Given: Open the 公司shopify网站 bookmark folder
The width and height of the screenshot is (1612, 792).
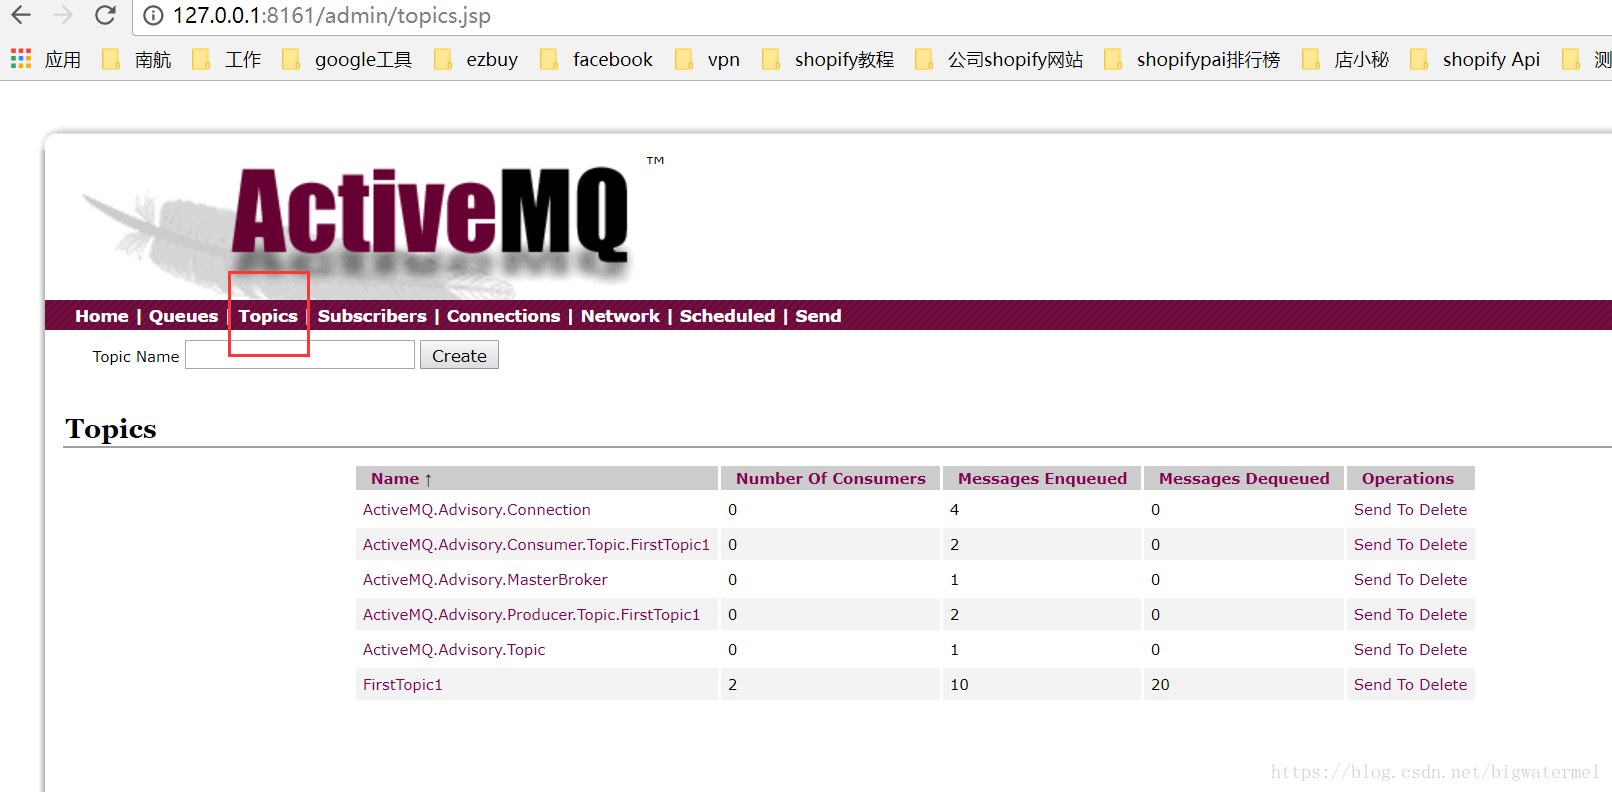Looking at the screenshot, I should [x=999, y=60].
